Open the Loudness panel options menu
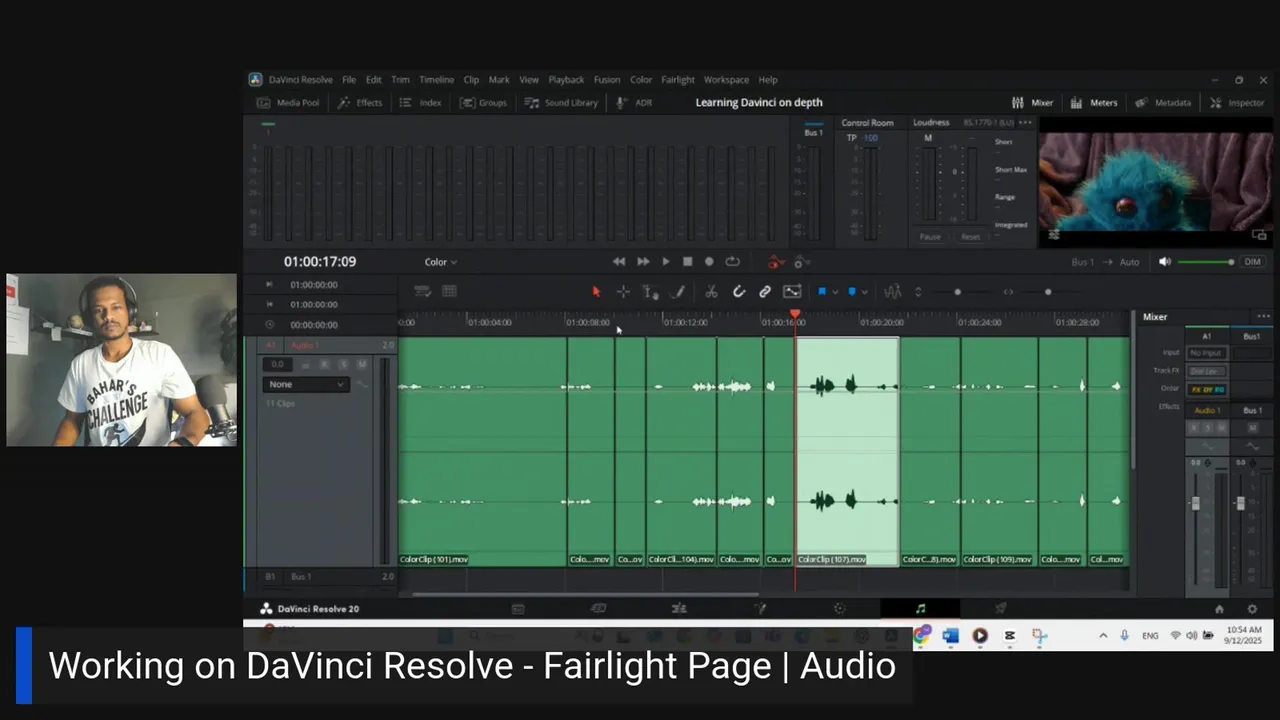This screenshot has height=720, width=1280. 1025,123
